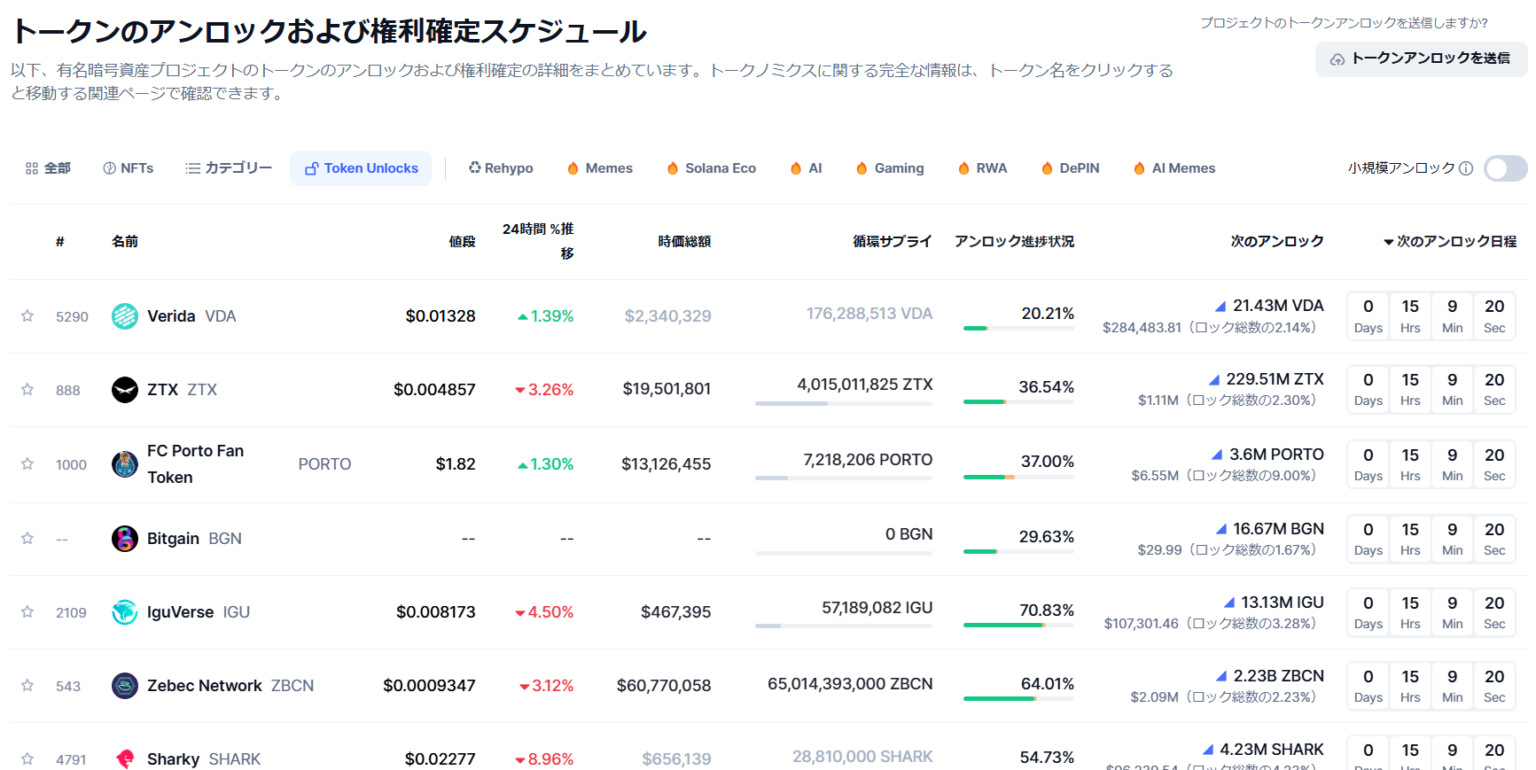The width and height of the screenshot is (1536, 770).
Task: Add ZTX to favorites via star icon
Action: point(27,389)
